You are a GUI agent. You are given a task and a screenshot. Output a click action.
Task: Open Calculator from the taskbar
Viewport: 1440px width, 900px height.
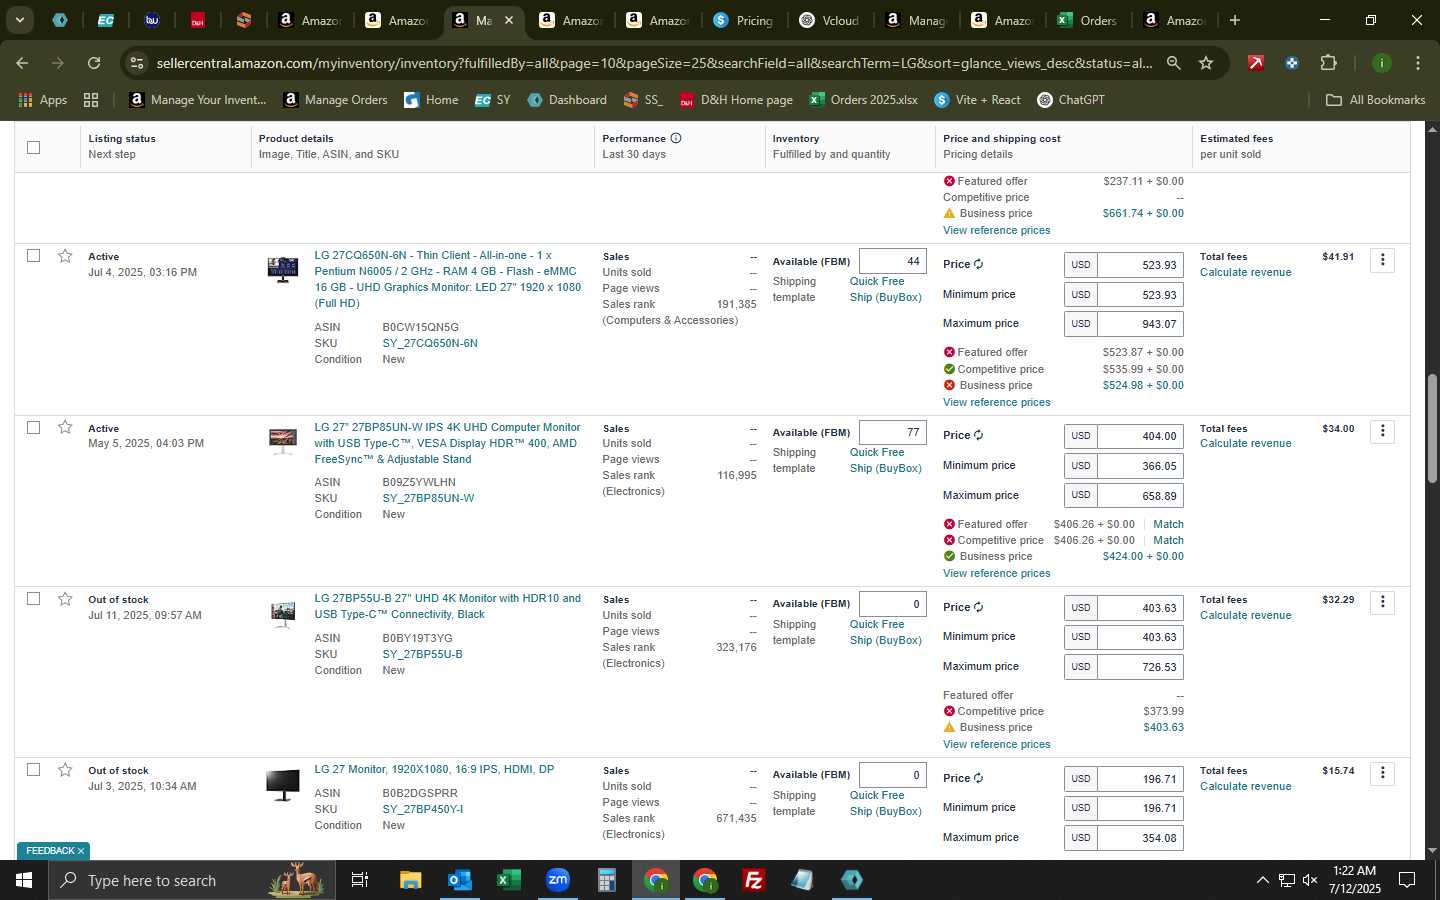click(606, 880)
